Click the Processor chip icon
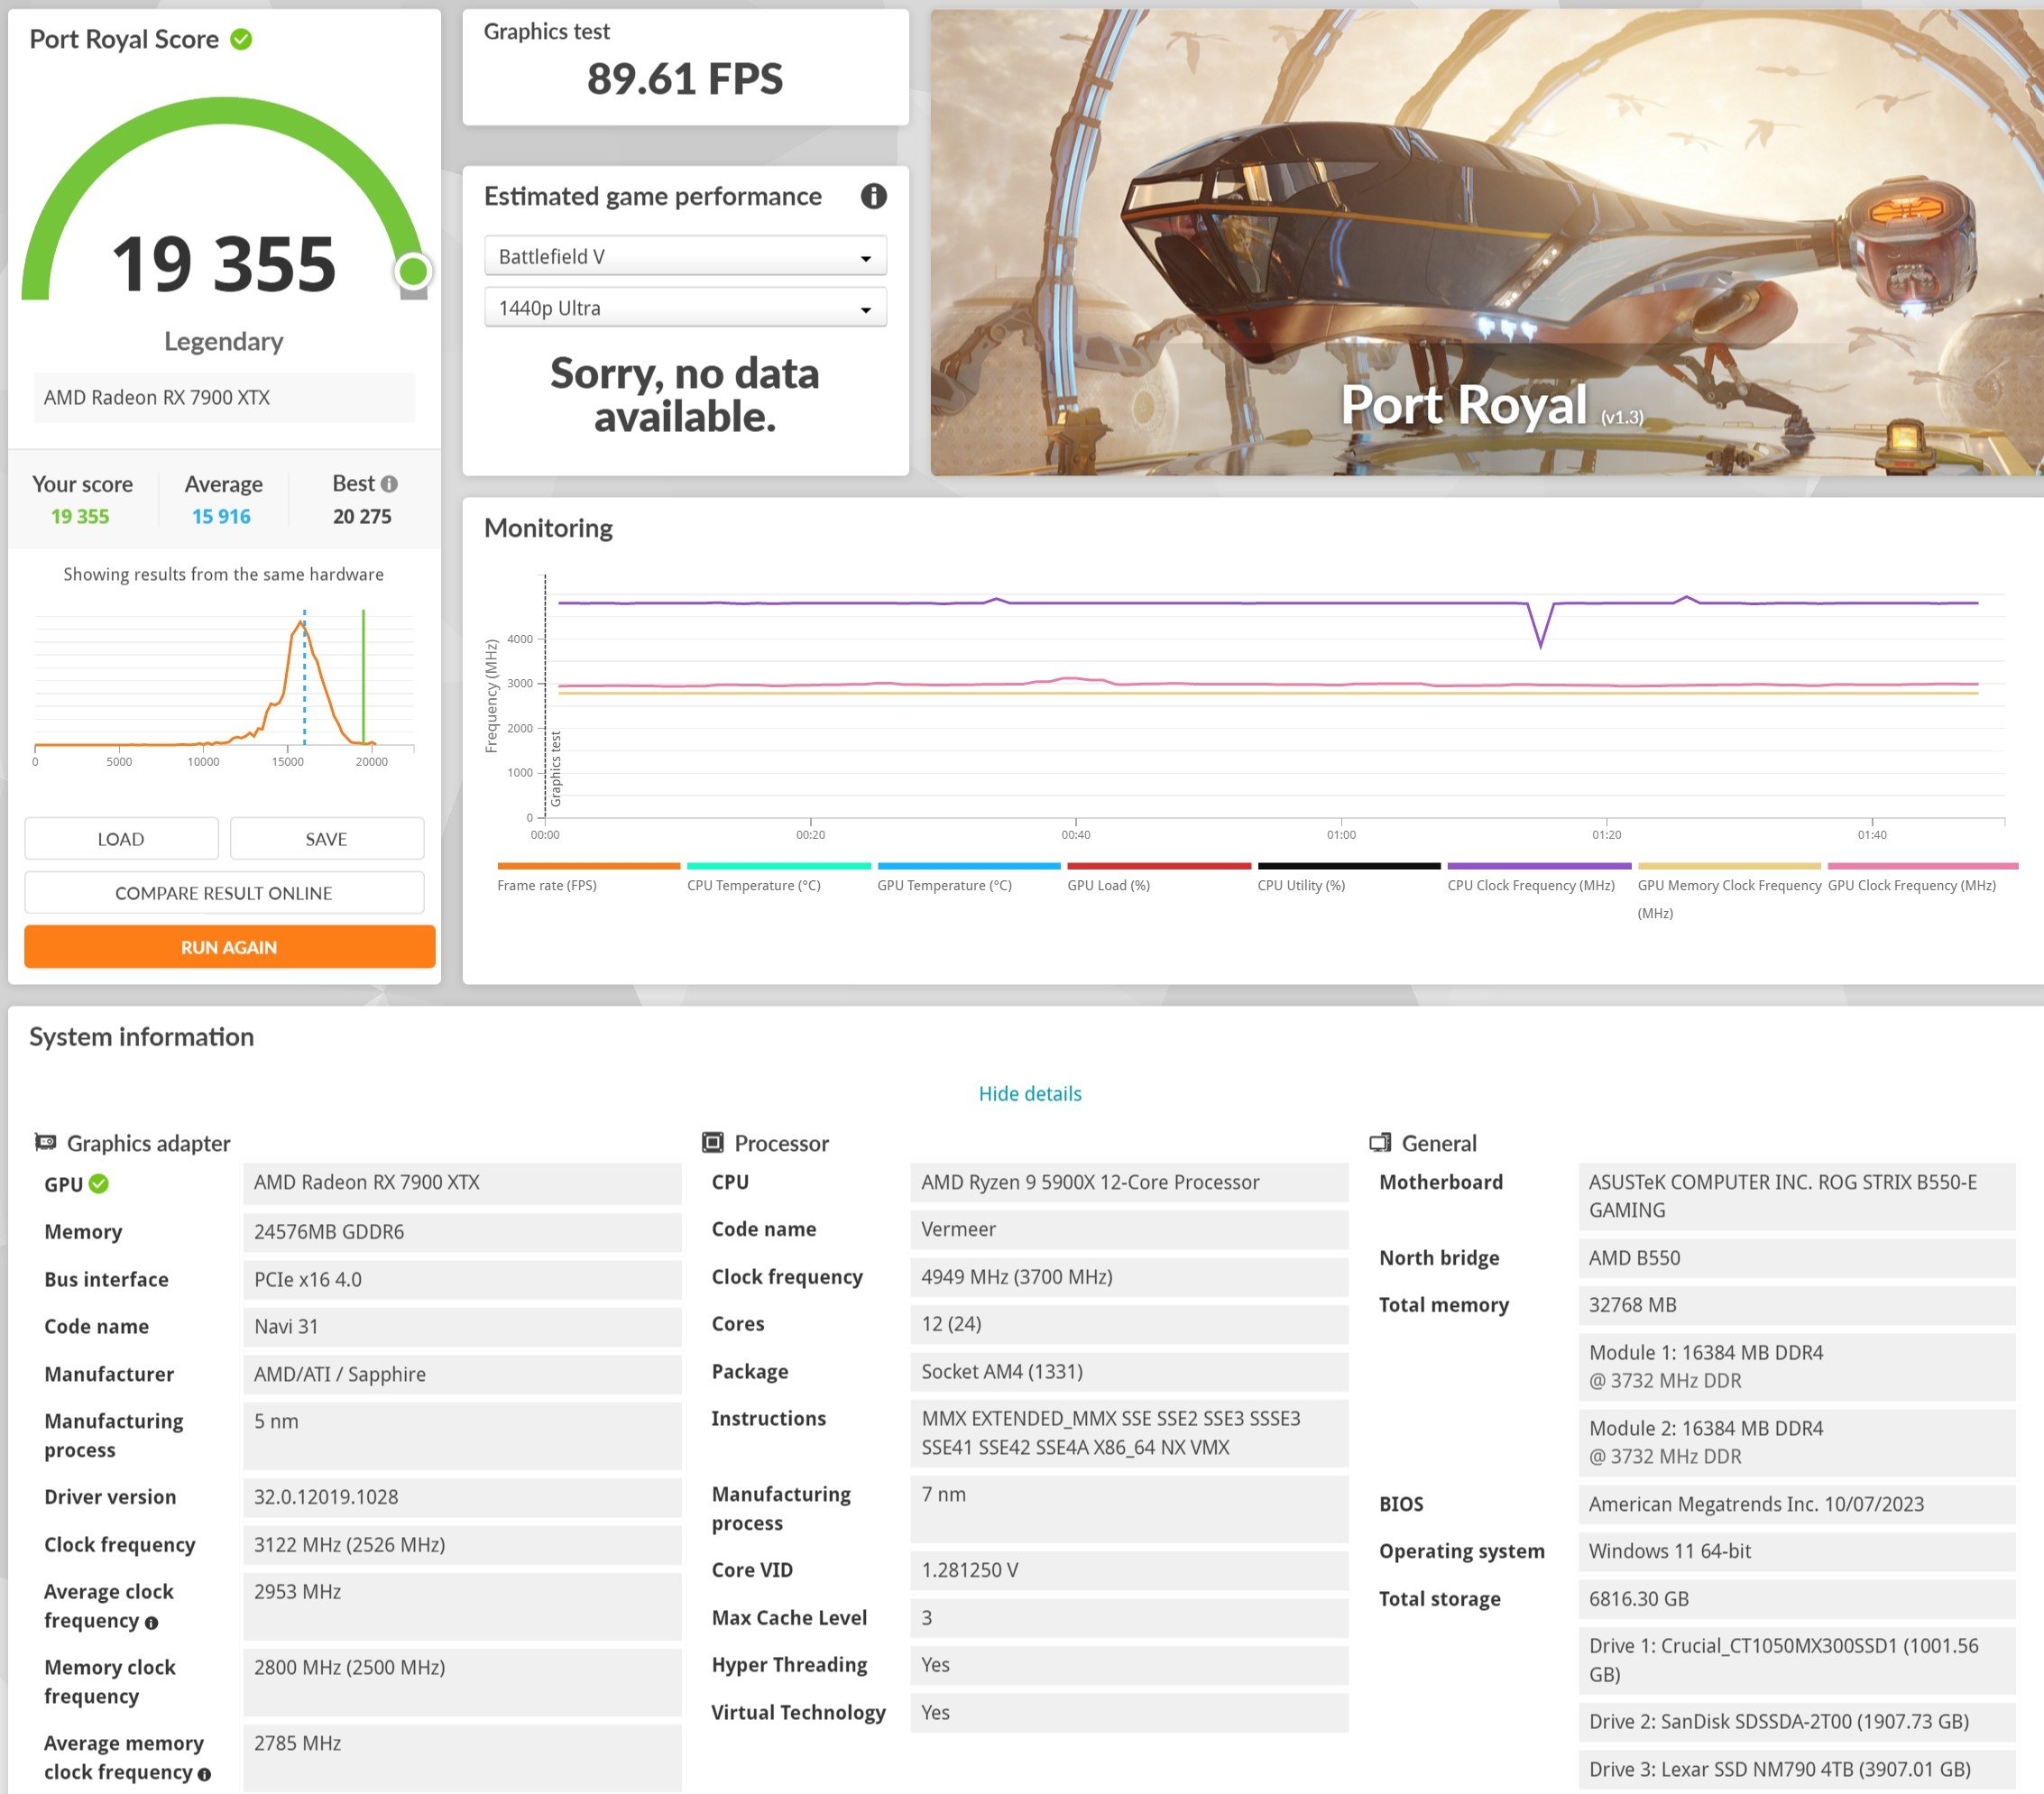Viewport: 2044px width, 1794px height. click(713, 1142)
